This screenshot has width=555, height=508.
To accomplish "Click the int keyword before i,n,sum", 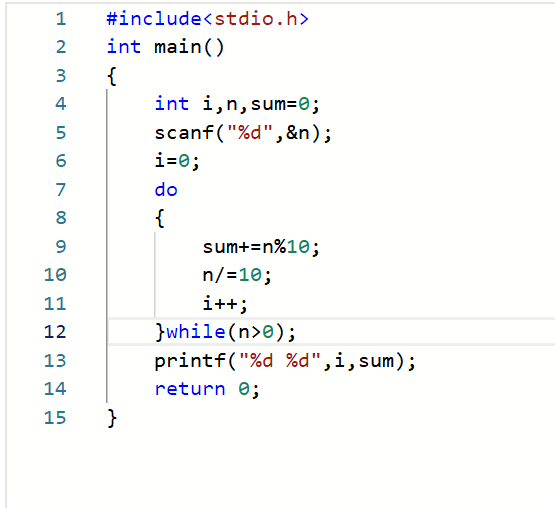I will tap(172, 104).
